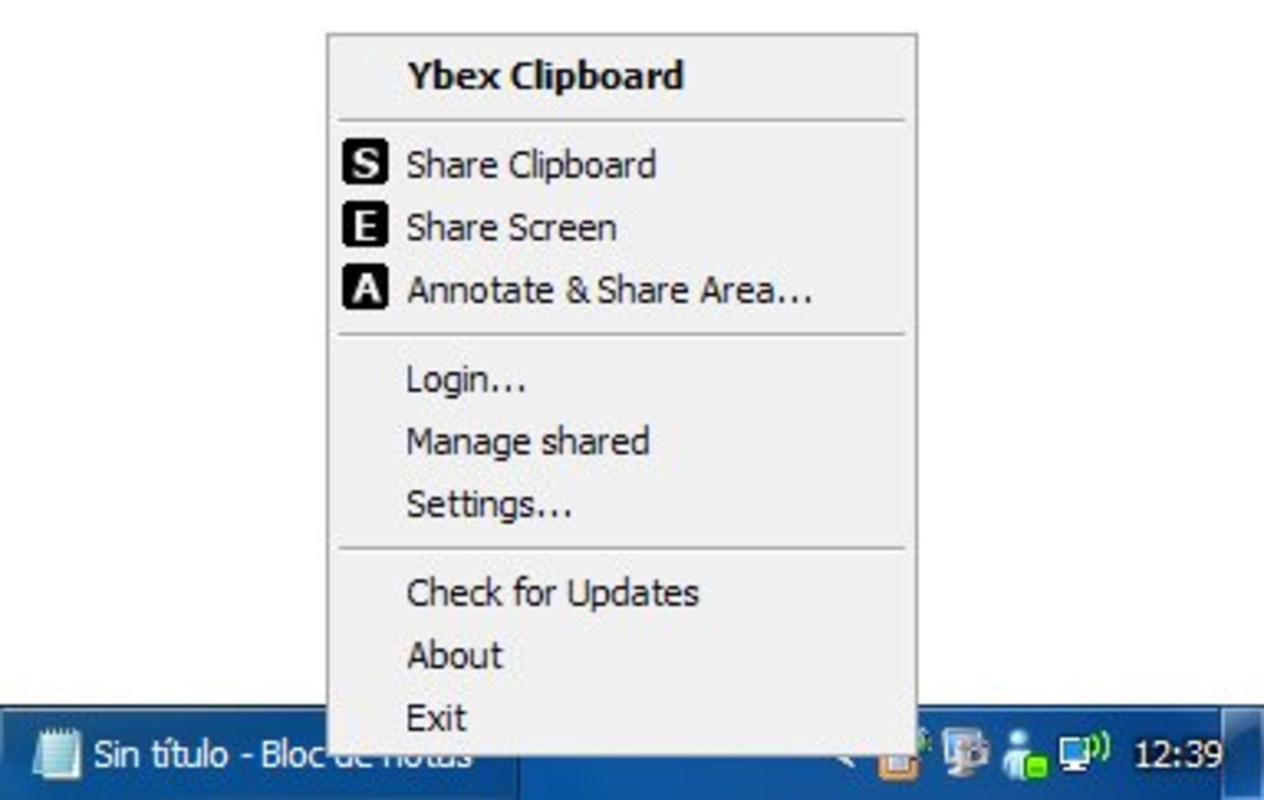Click the black A icon beside Annotate
The image size is (1264, 800).
pyautogui.click(x=365, y=288)
